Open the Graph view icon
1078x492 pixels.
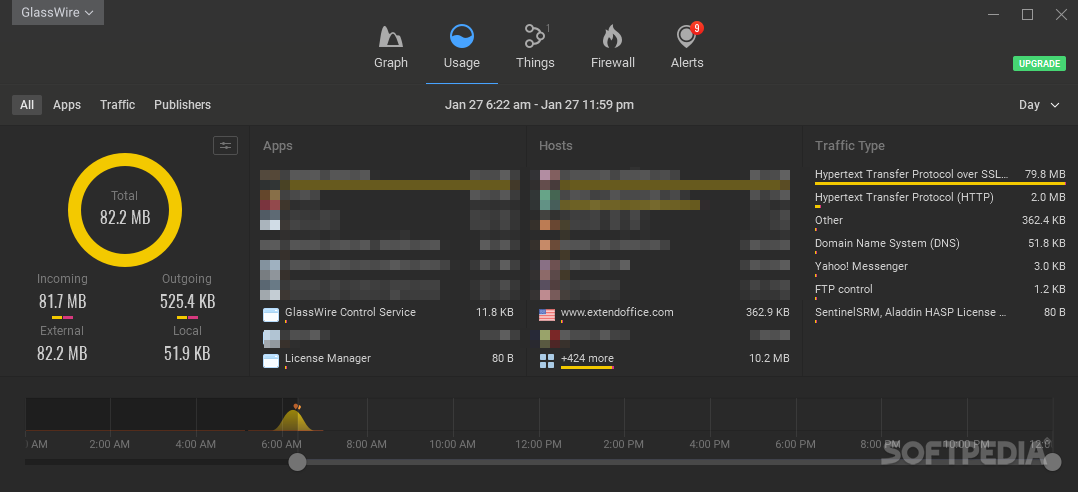[x=390, y=36]
